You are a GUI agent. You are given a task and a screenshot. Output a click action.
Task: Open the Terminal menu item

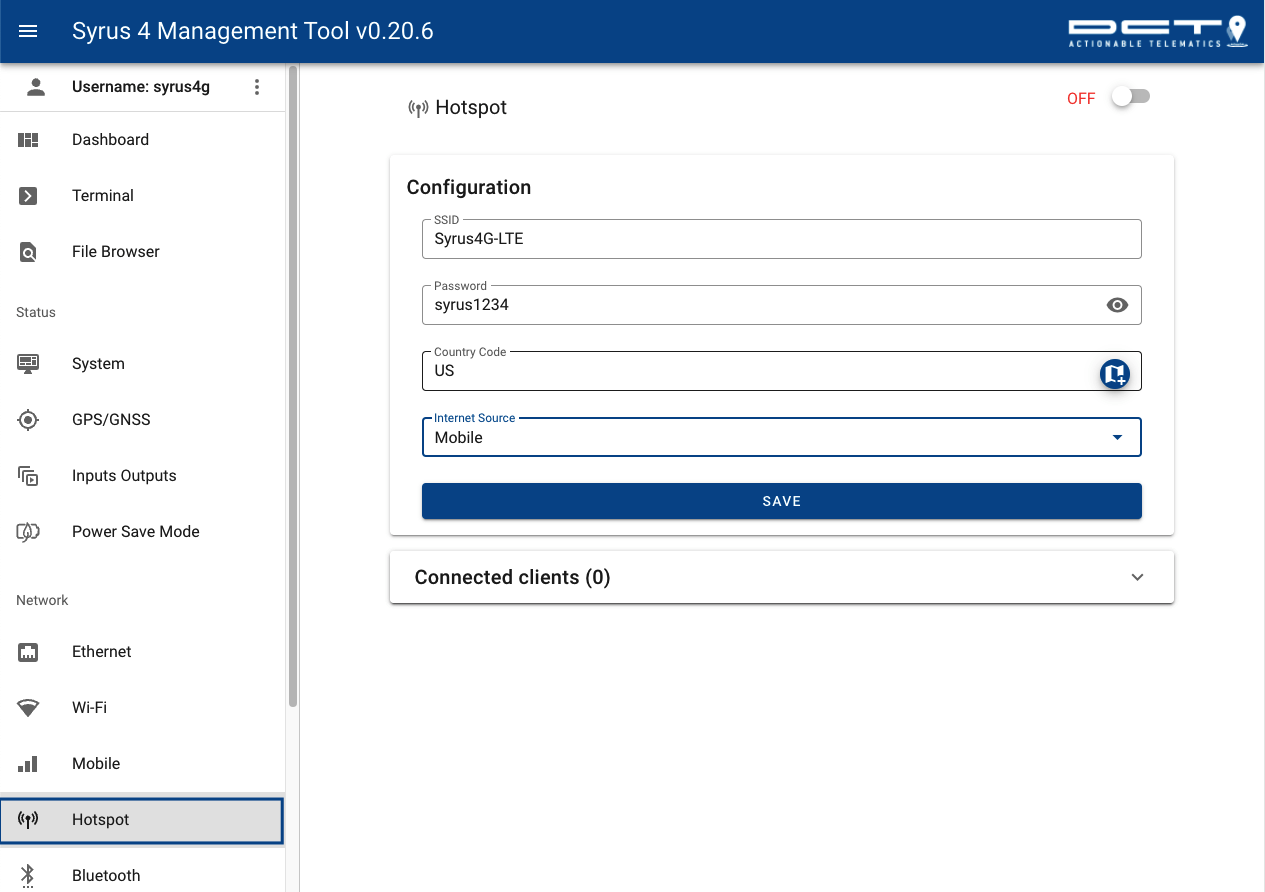pos(142,196)
